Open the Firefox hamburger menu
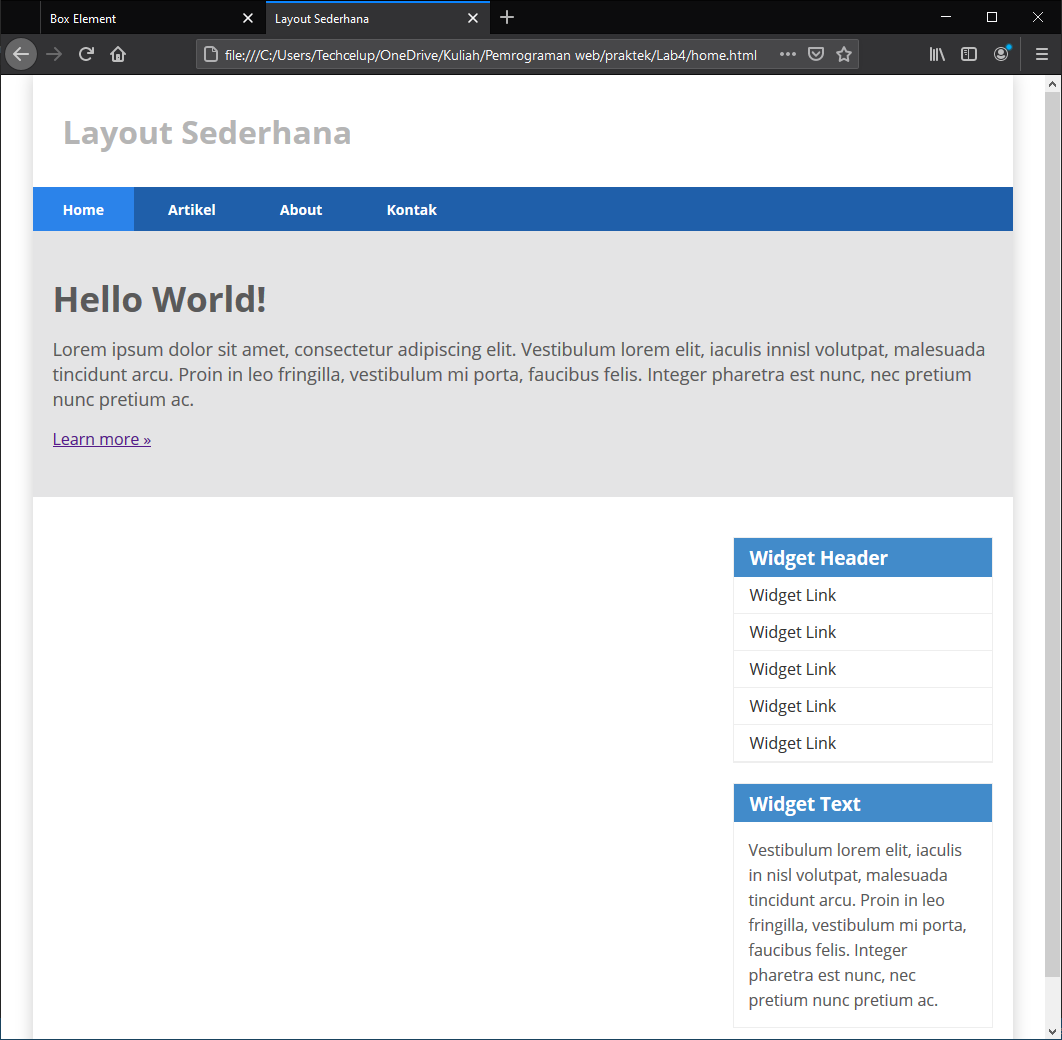Screen dimensions: 1062x1040 [1042, 54]
